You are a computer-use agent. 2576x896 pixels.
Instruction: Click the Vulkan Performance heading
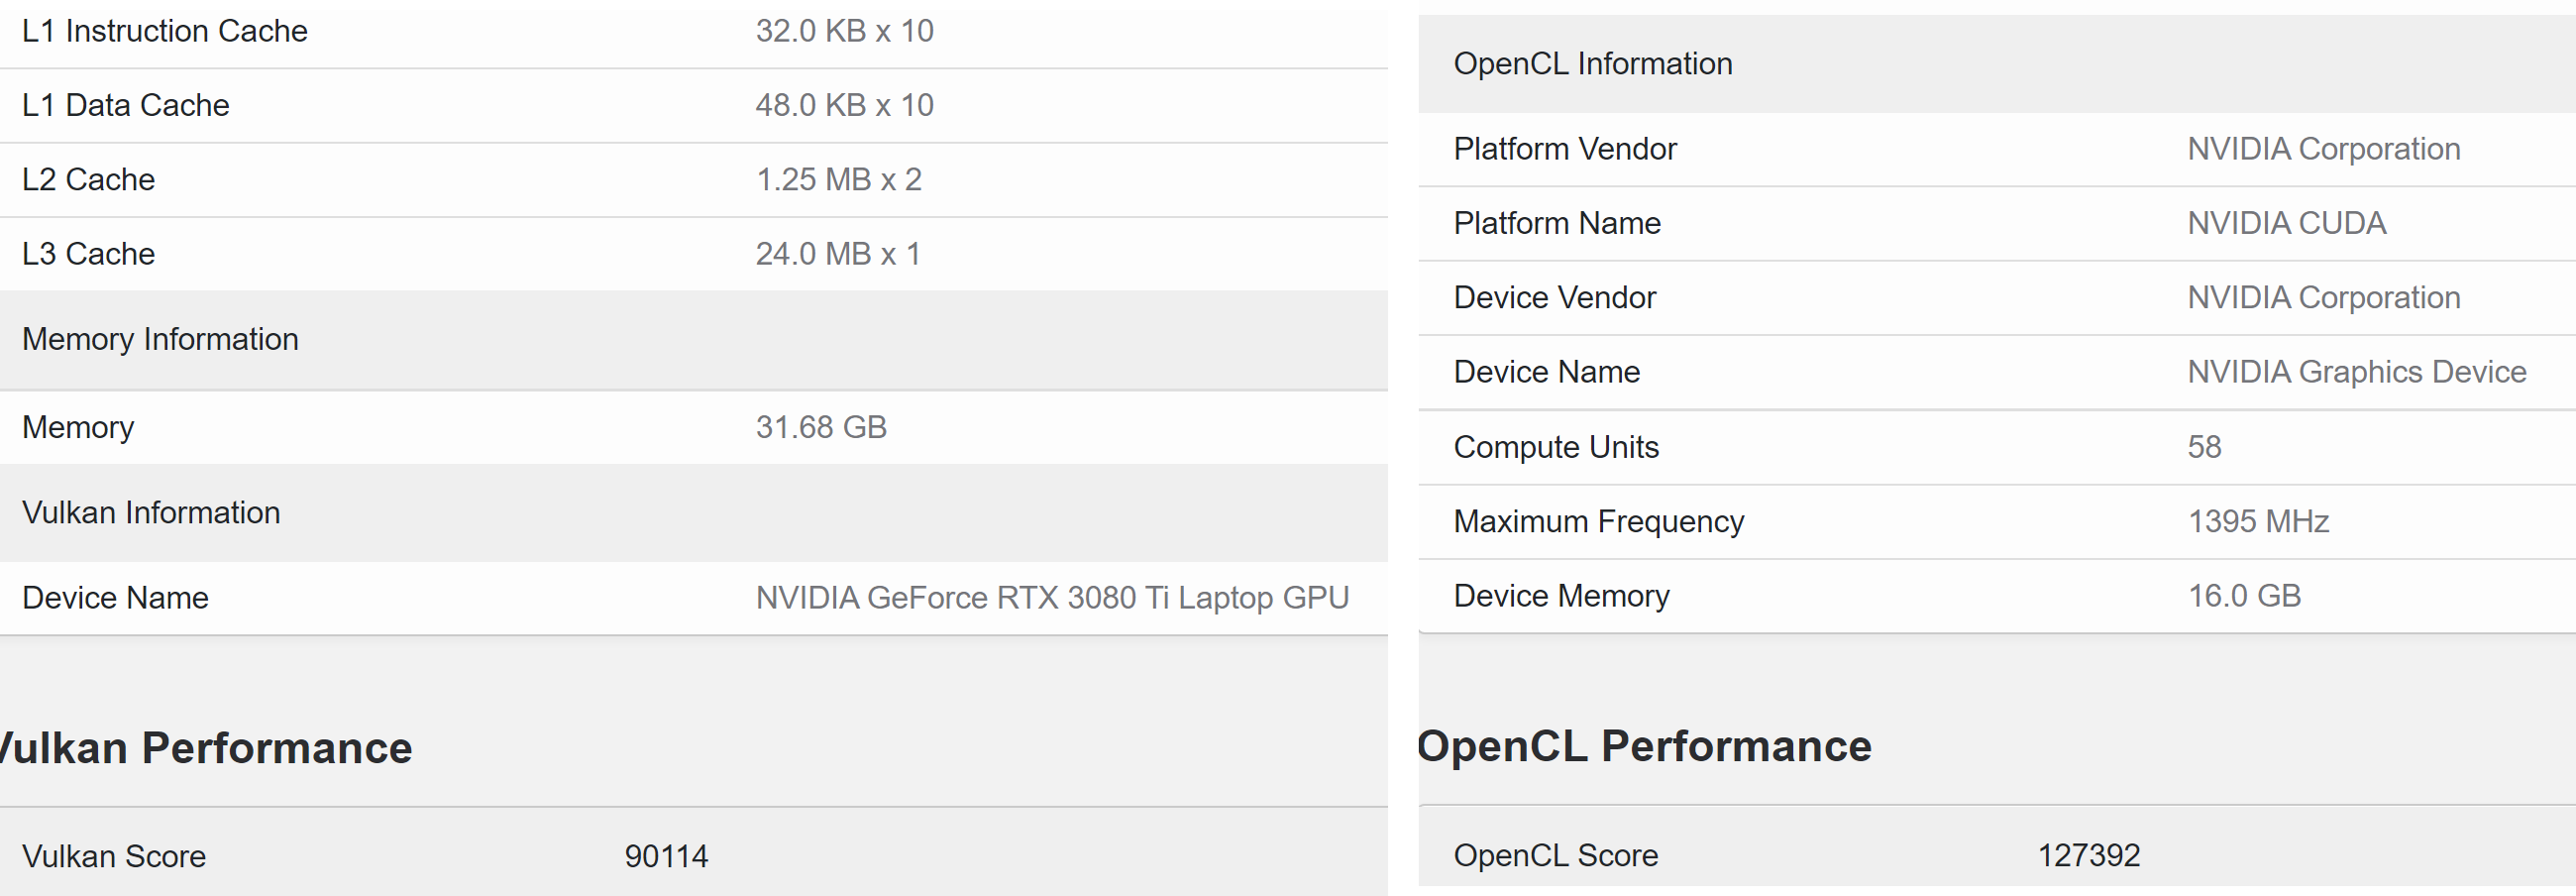coord(205,748)
